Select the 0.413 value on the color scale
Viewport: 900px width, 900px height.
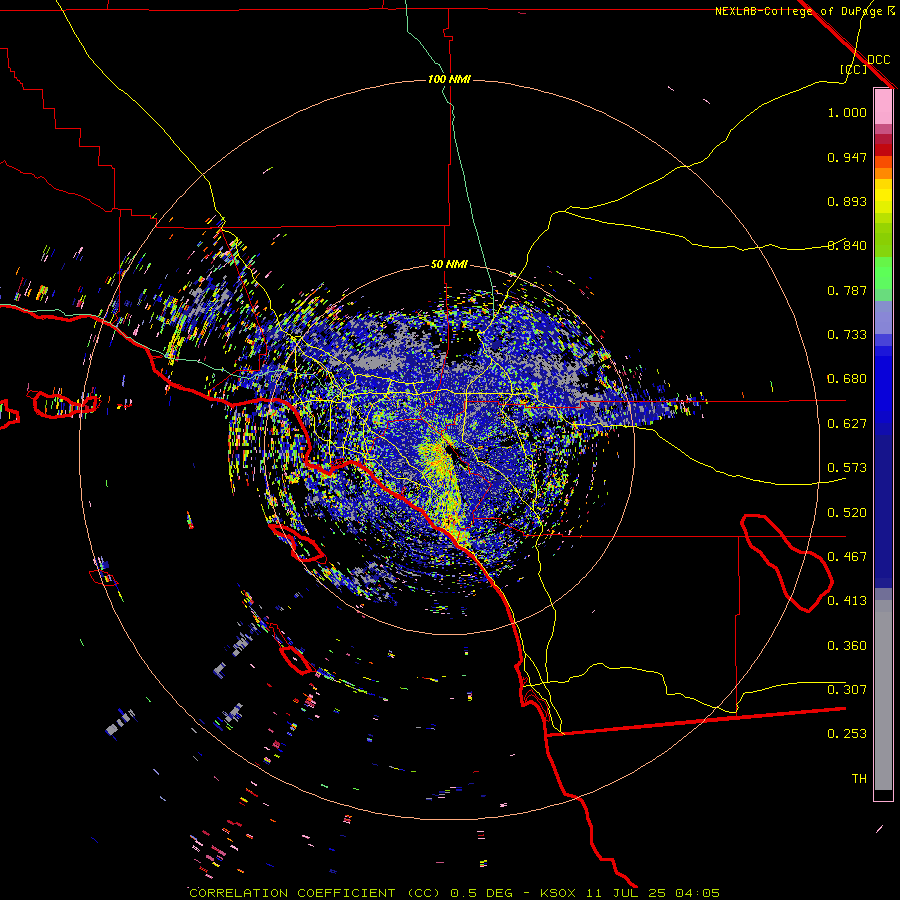[847, 601]
